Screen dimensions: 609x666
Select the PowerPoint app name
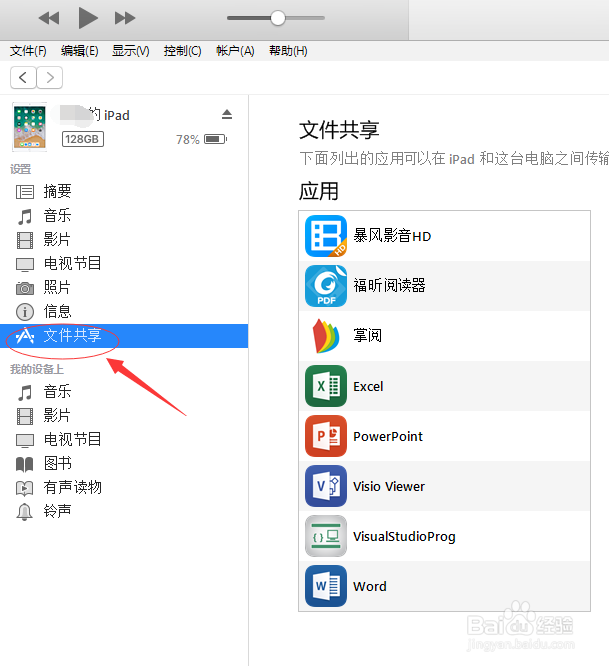coord(388,436)
